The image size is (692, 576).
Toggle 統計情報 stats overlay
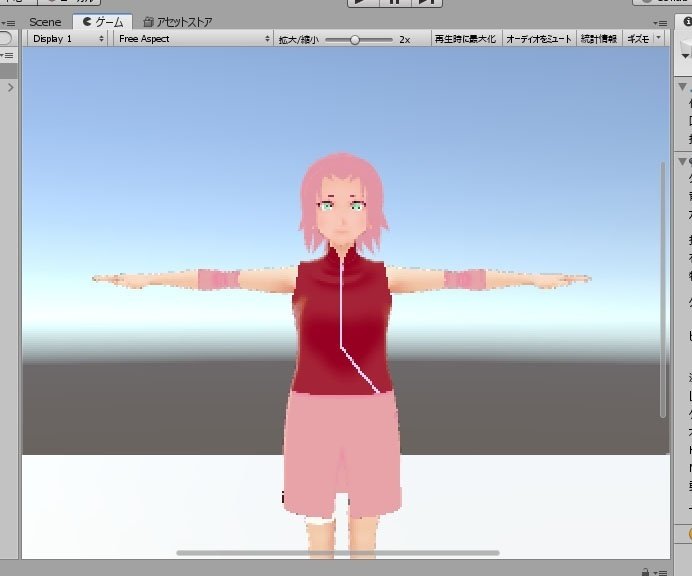[599, 39]
